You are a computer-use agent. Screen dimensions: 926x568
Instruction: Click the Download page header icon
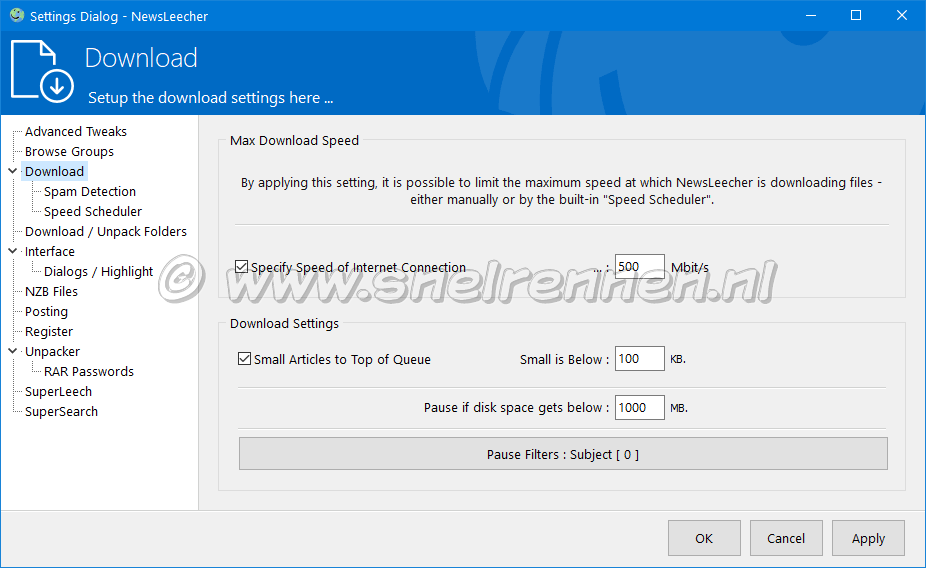point(42,71)
